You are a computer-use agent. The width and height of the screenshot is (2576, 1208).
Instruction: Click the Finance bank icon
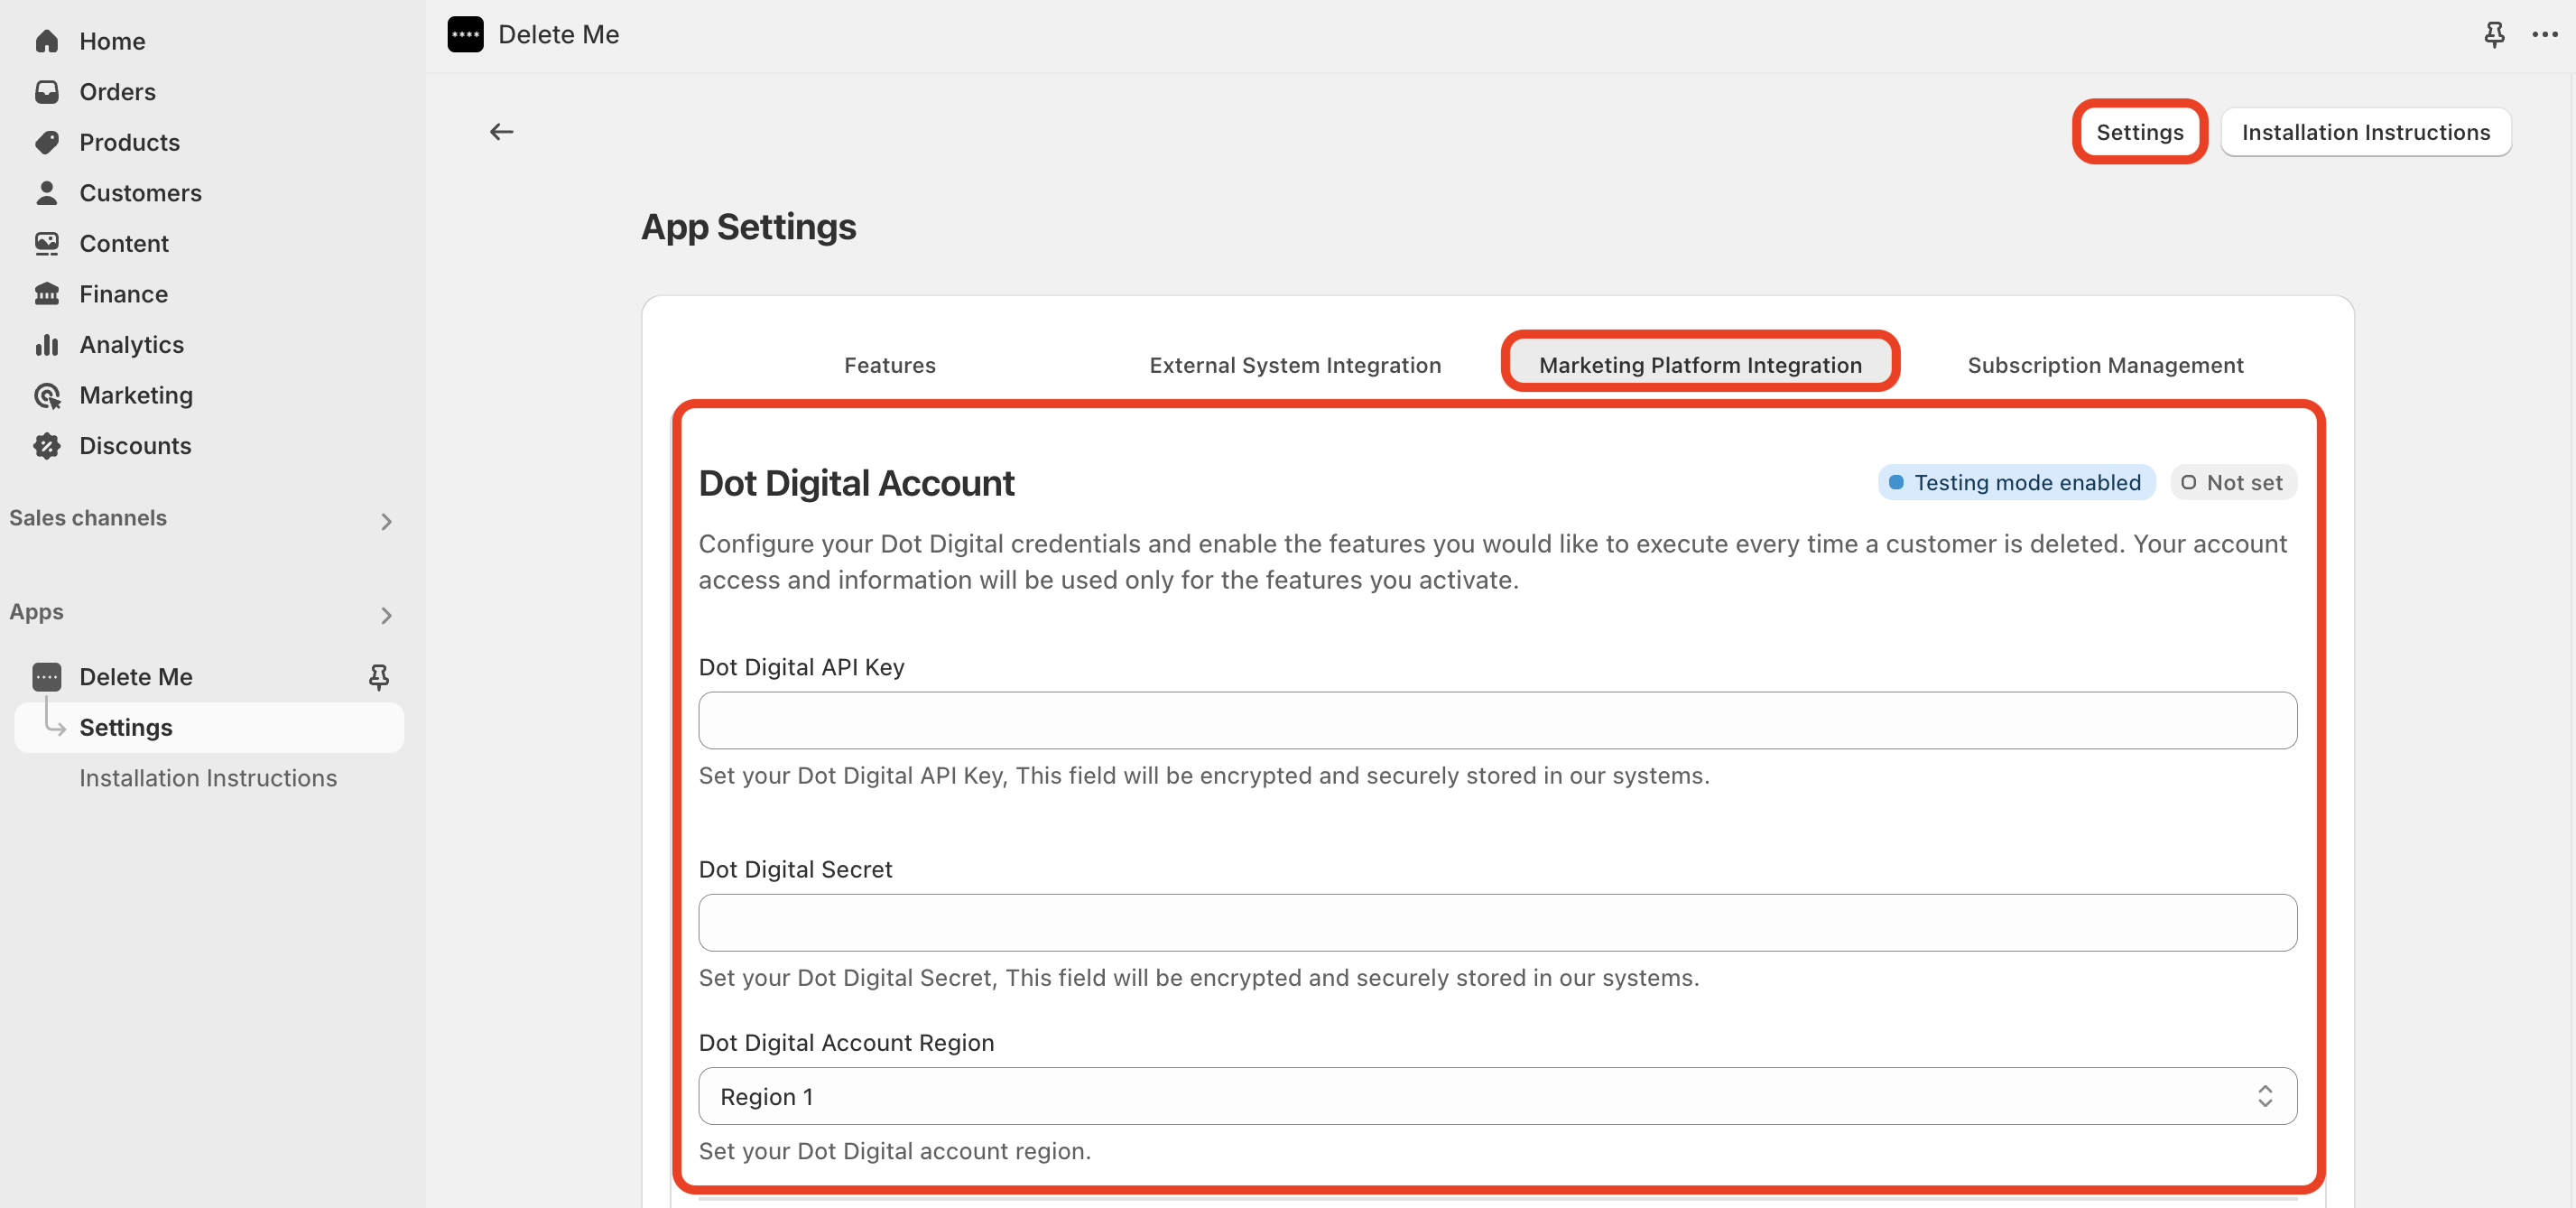(47, 294)
